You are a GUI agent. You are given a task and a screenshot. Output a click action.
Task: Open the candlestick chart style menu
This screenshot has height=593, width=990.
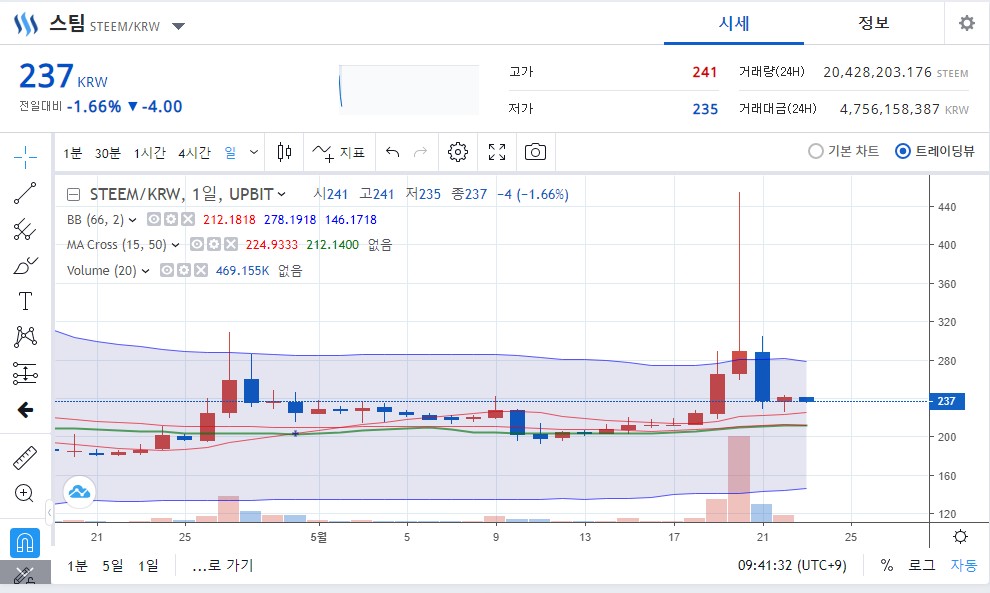(284, 152)
